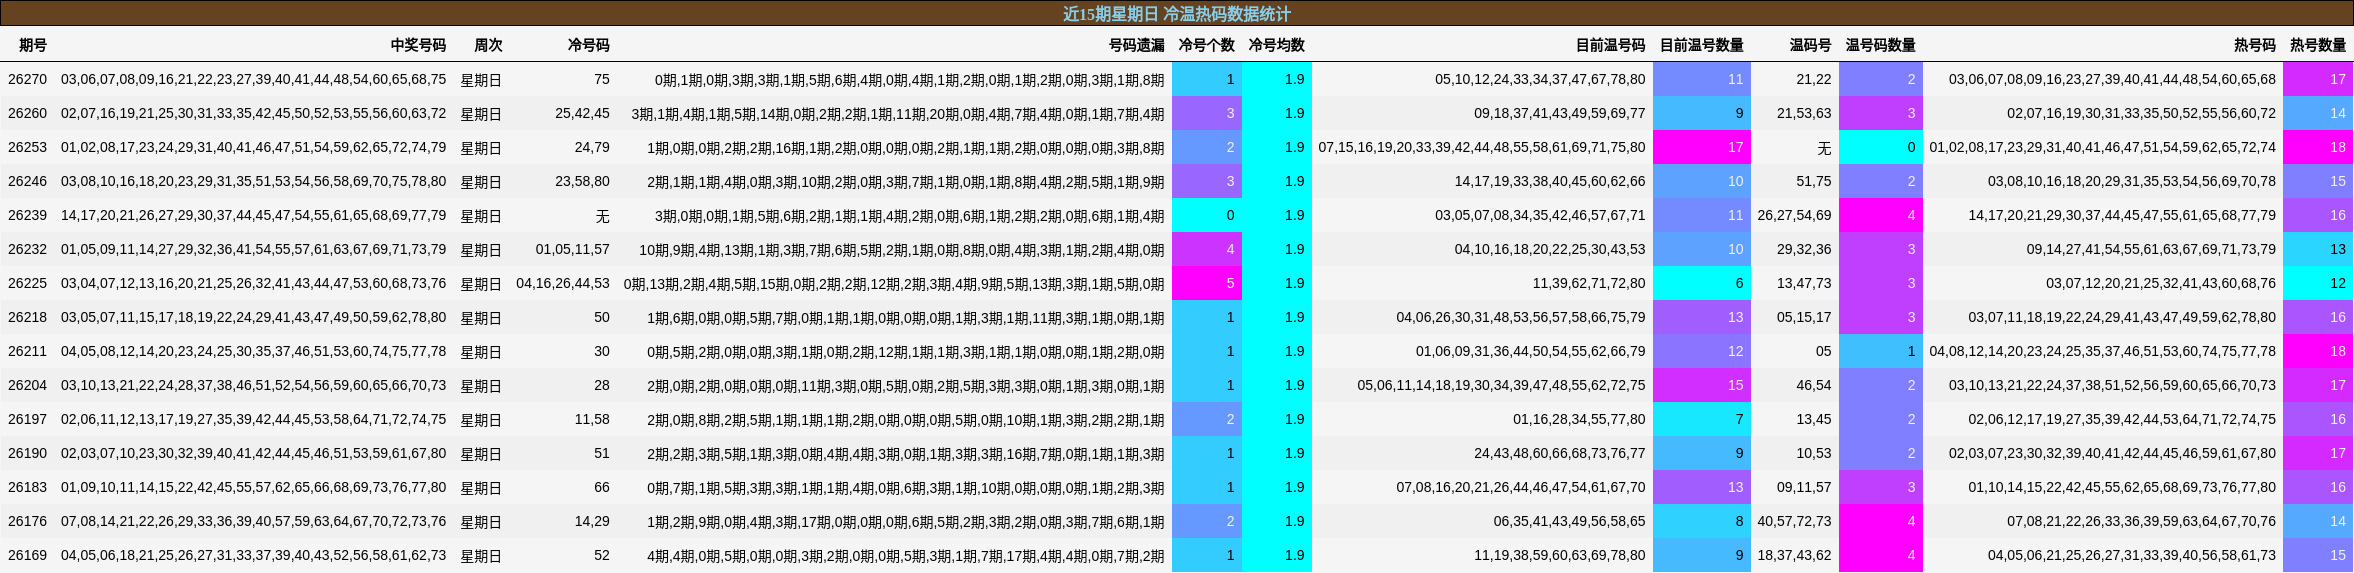Select period number 26270
This screenshot has width=2354, height=573.
tap(27, 79)
